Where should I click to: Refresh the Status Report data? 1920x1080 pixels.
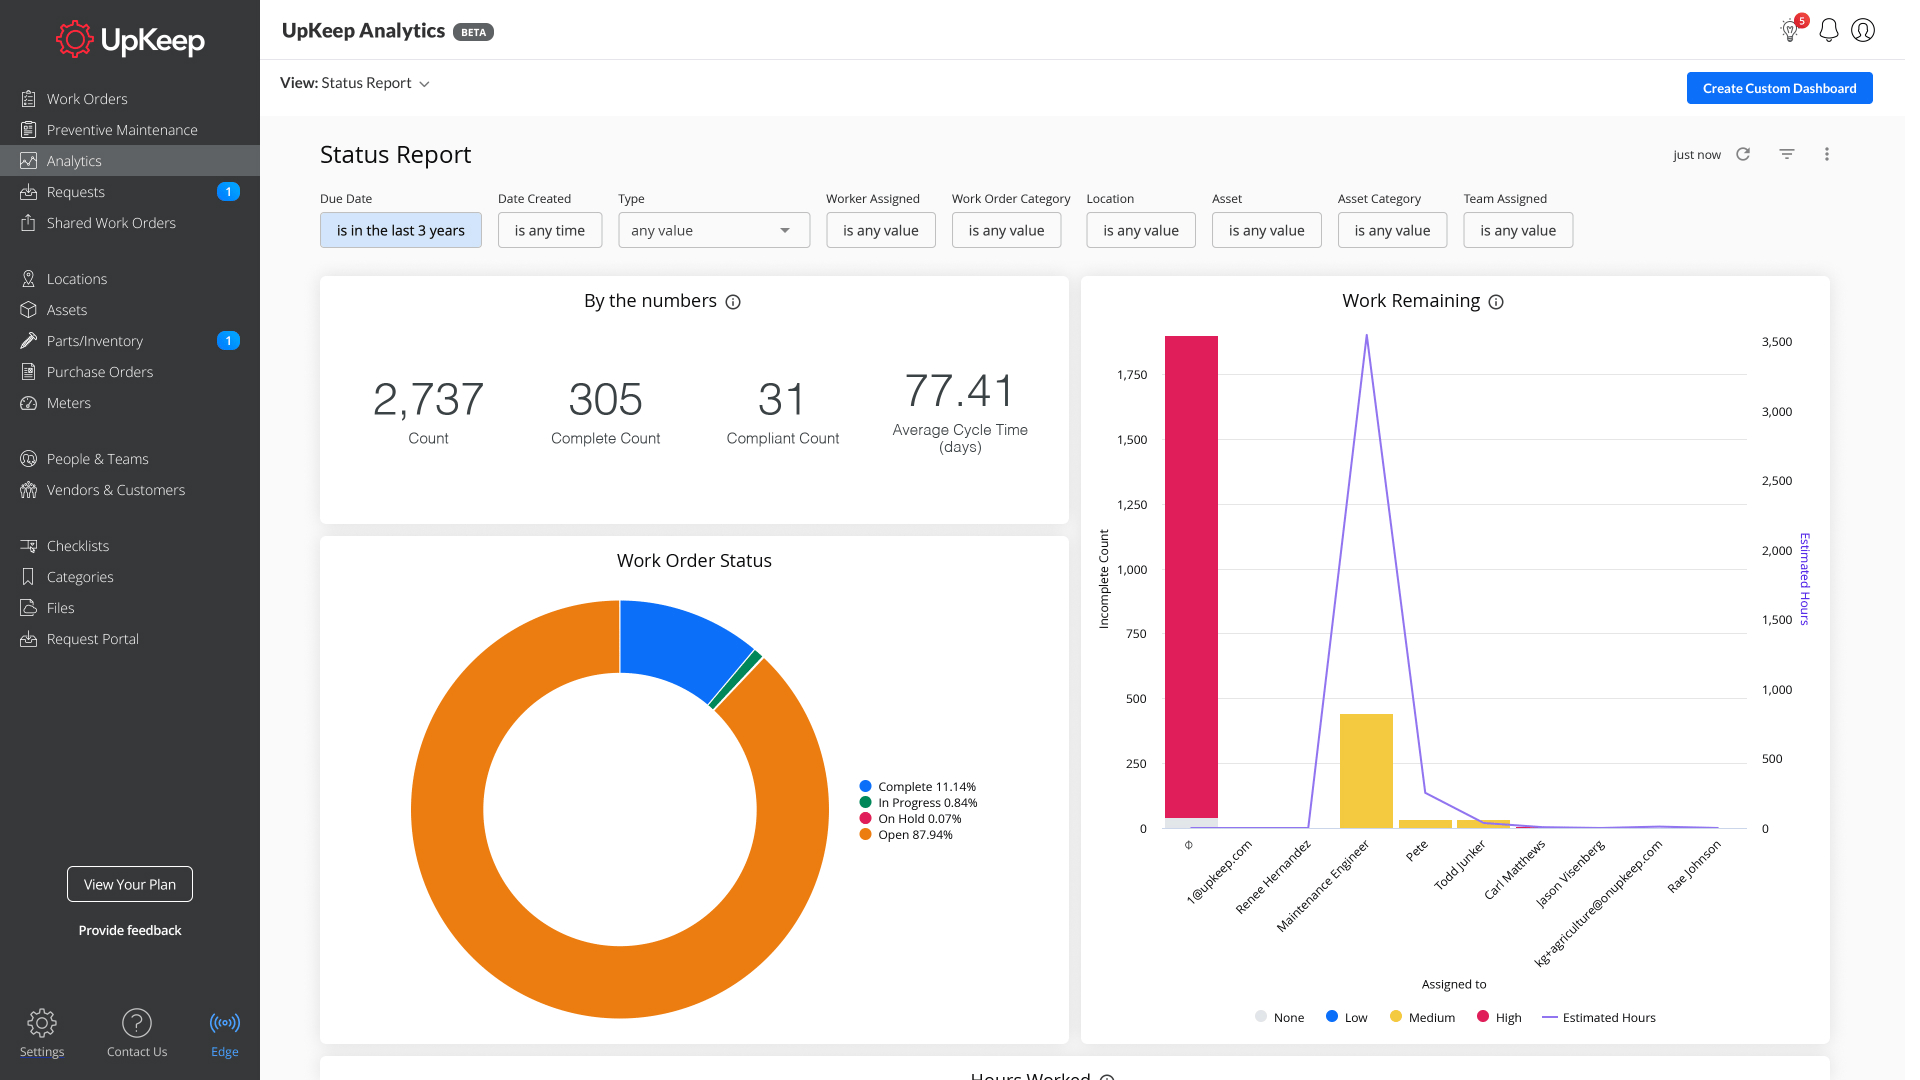[x=1743, y=154]
